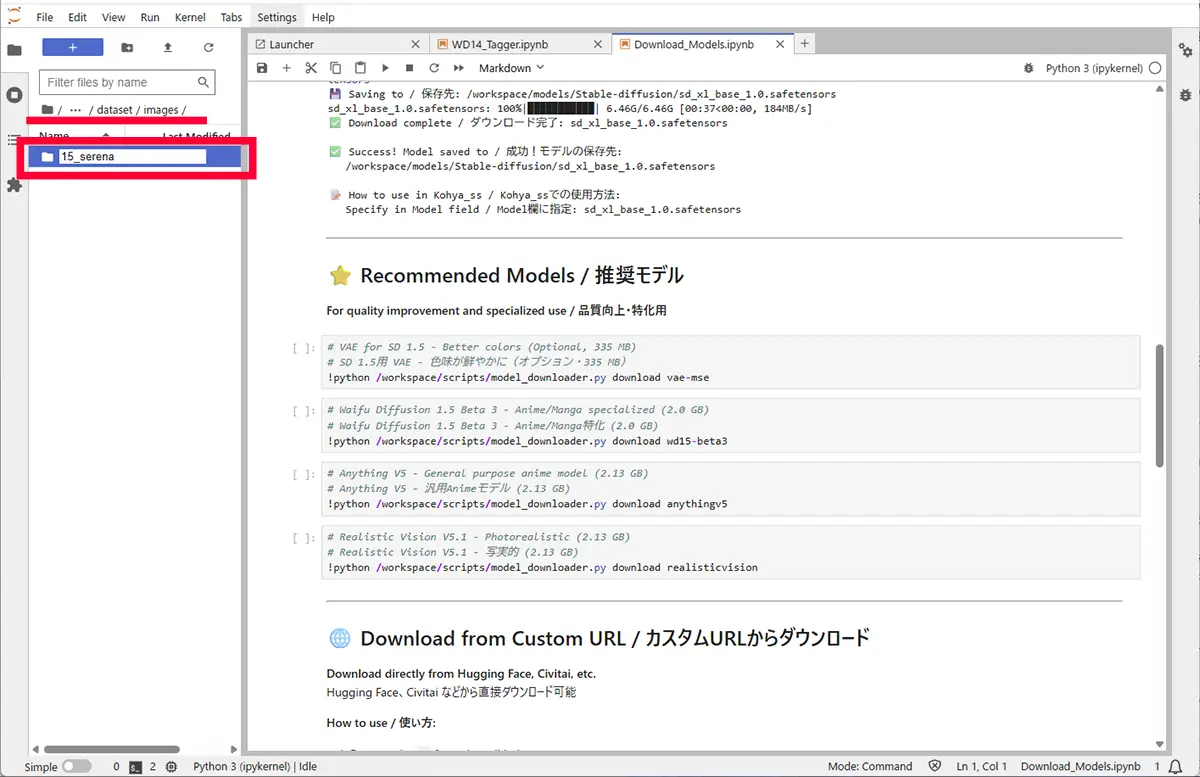Click the save notebook icon

point(262,68)
